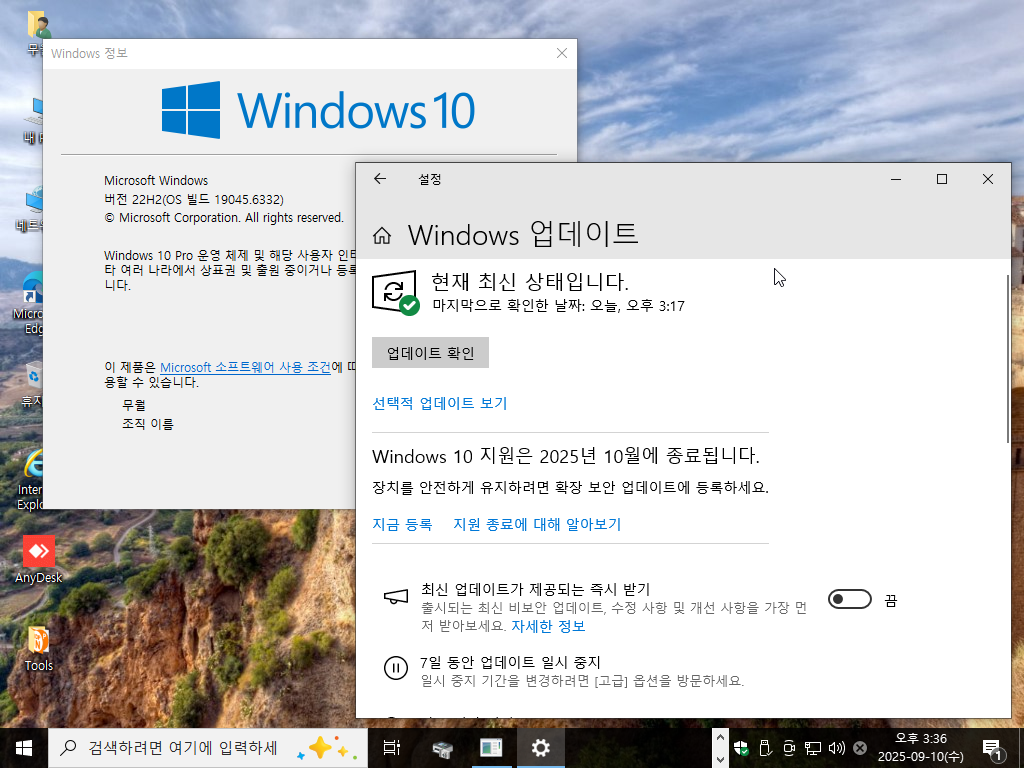Click the pause icon for 7-day update pause
The height and width of the screenshot is (768, 1024).
coord(396,668)
